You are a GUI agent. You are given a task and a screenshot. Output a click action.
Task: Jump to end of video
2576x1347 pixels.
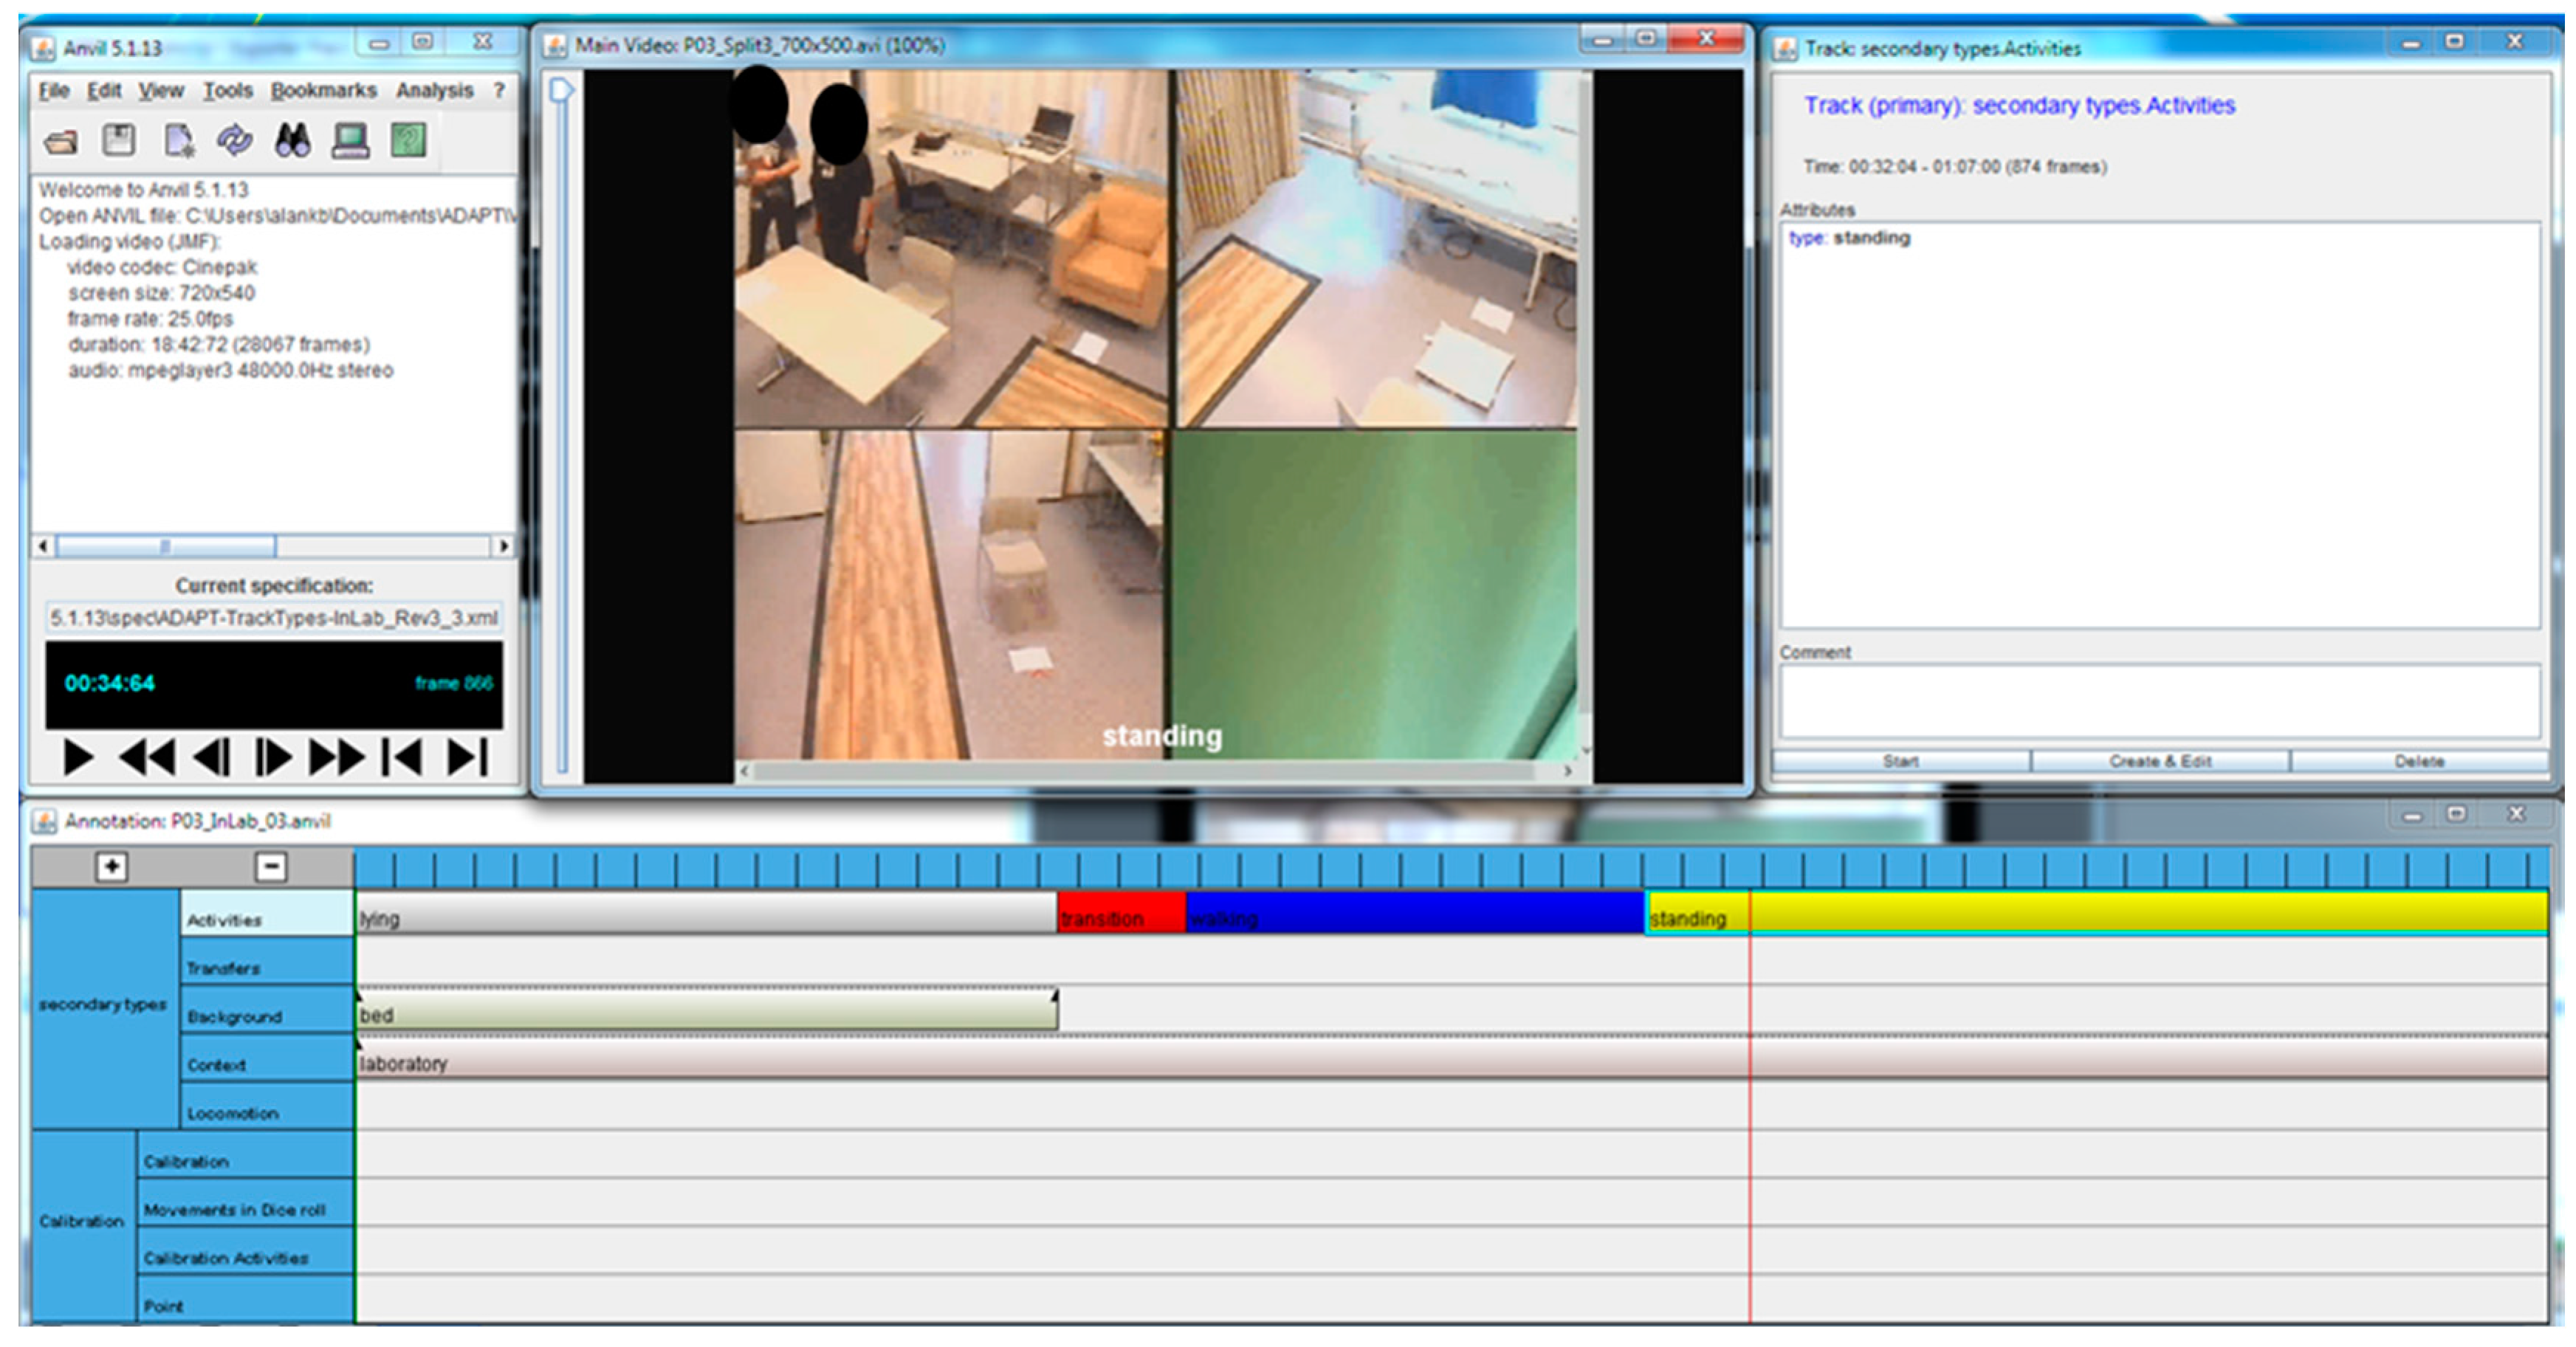467,757
